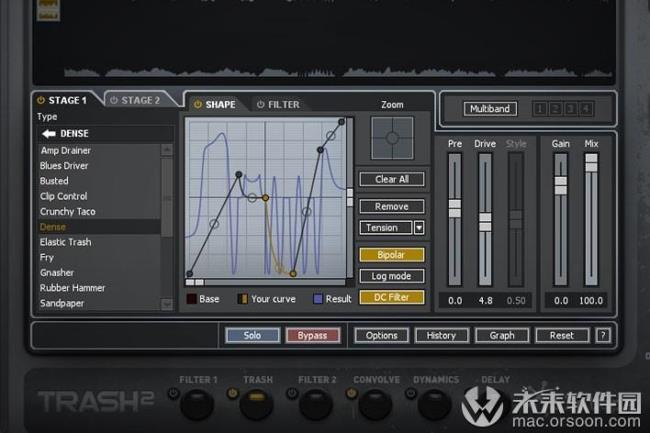Select the CONVOLVE module knob
Image resolution: width=650 pixels, height=433 pixels.
click(376, 405)
